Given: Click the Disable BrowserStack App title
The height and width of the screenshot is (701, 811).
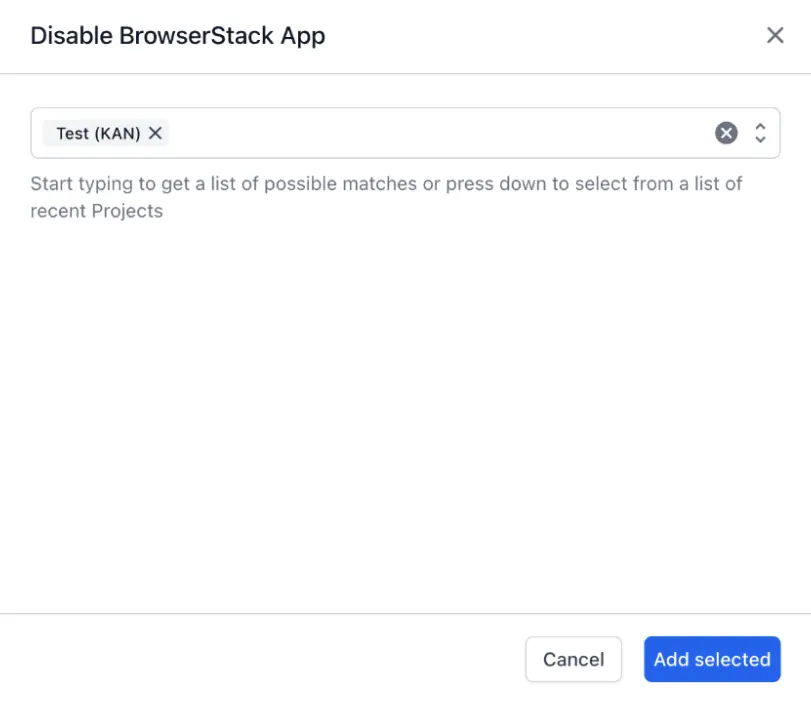Looking at the screenshot, I should 177,35.
